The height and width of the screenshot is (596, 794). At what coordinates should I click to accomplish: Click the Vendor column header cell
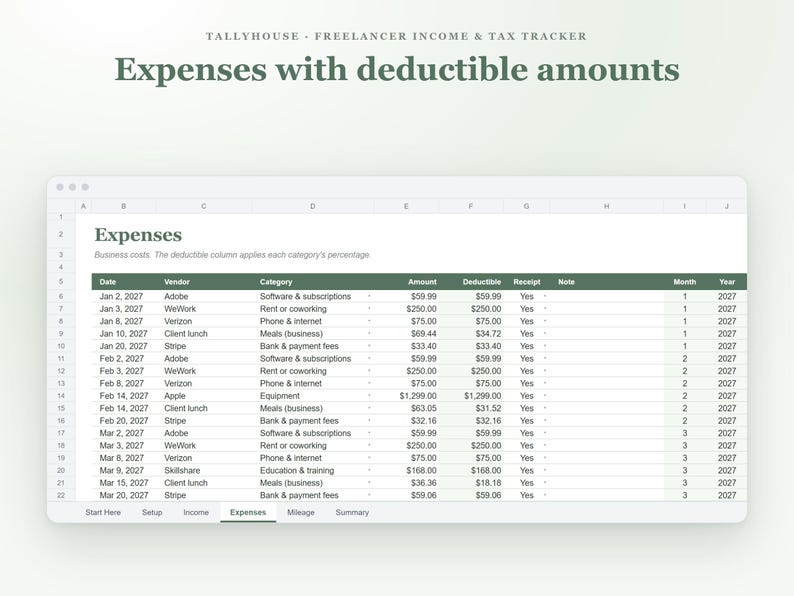point(204,282)
